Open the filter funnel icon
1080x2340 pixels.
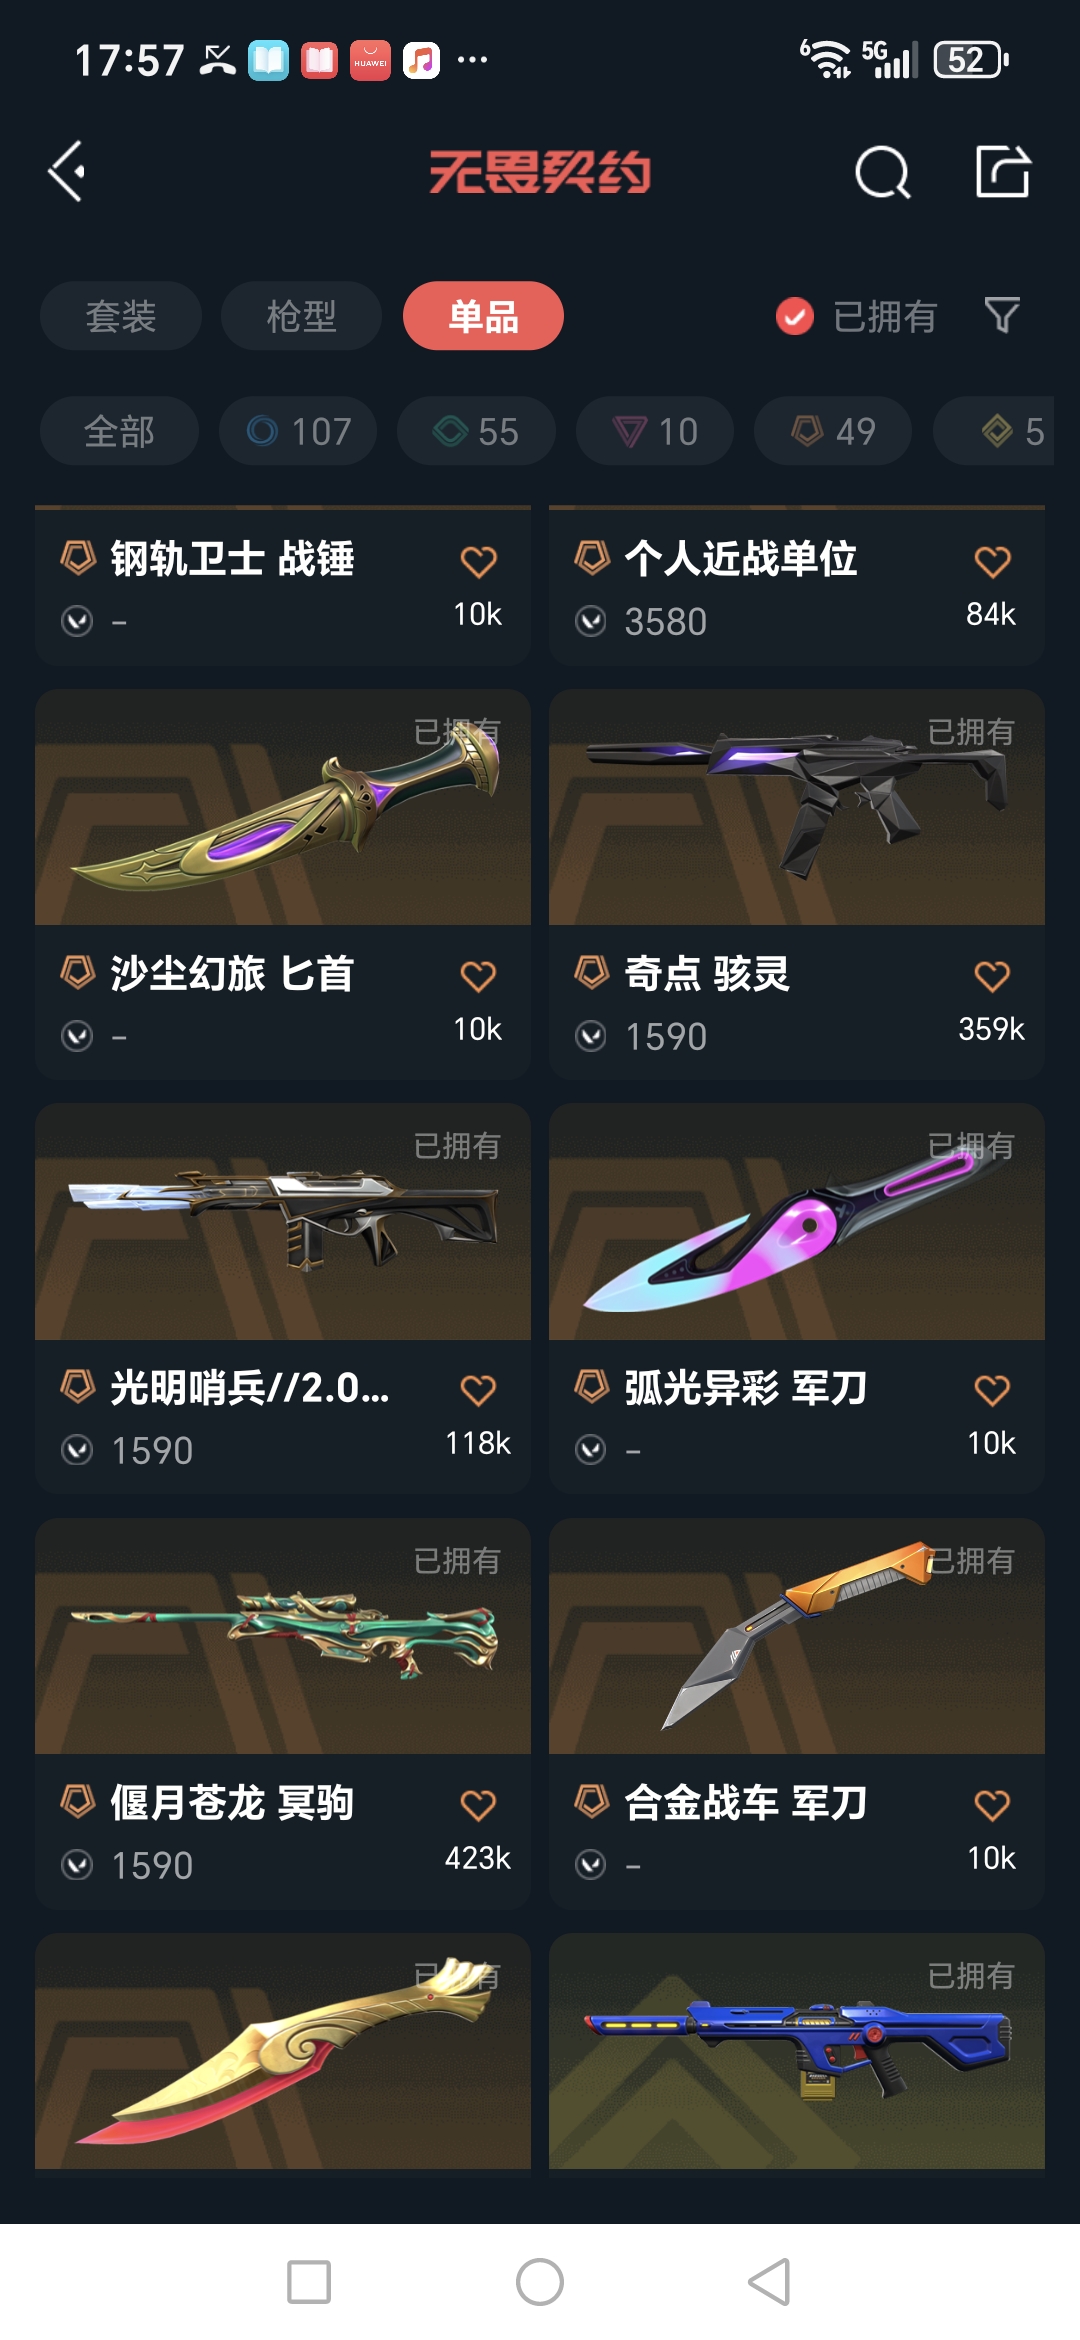(x=1001, y=316)
